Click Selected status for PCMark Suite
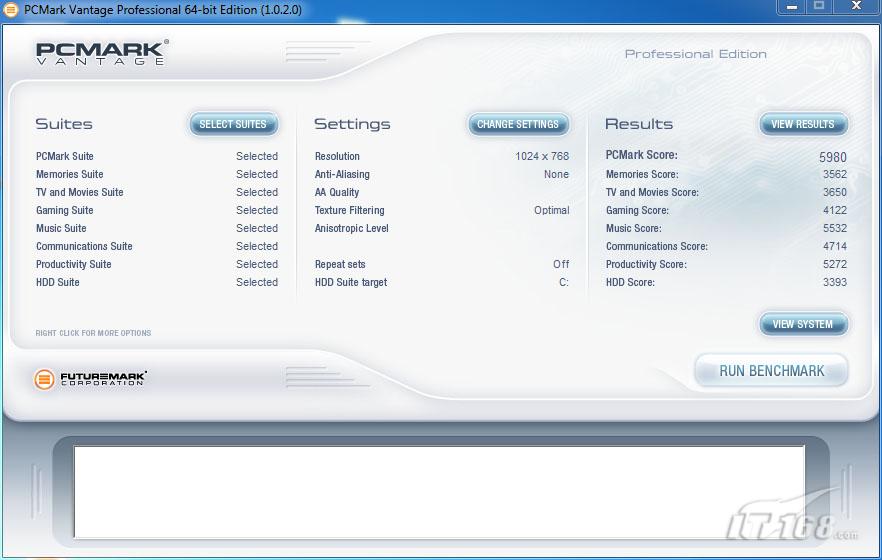 (257, 156)
